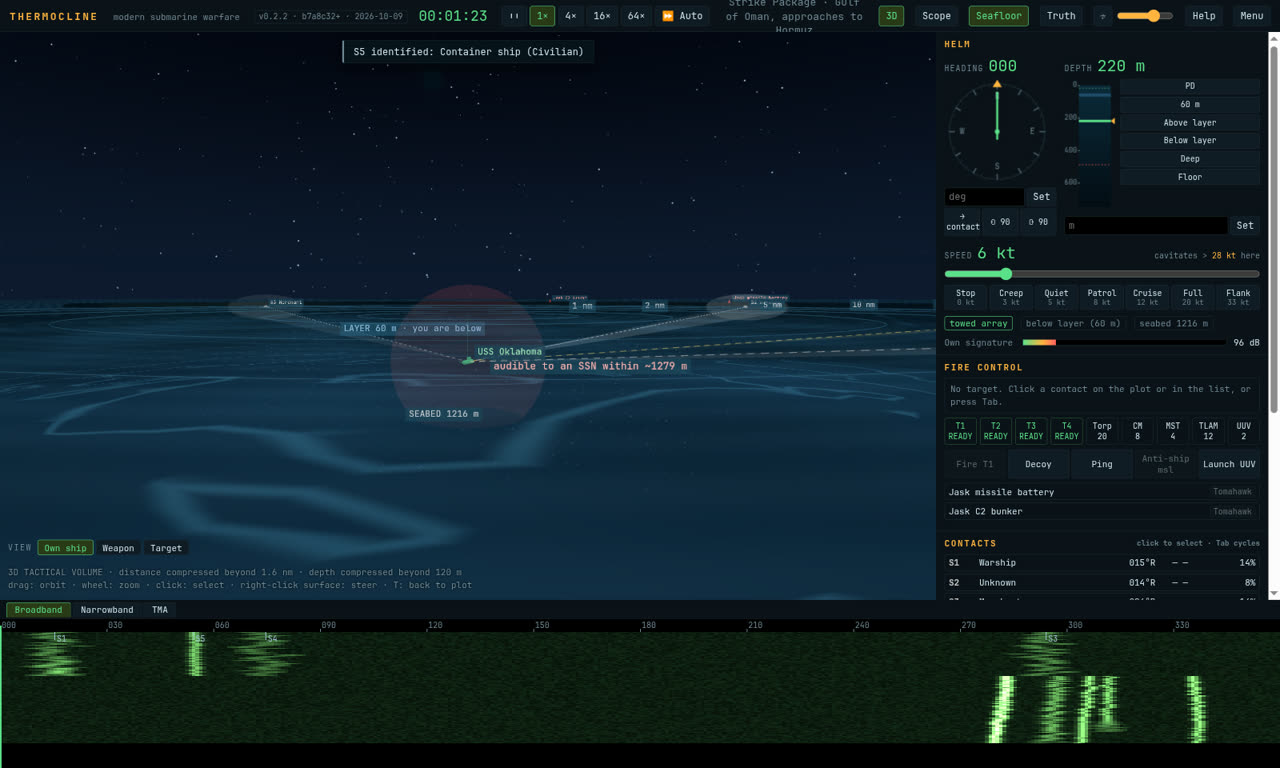Screen dimensions: 1280x768
Task: Order all Stop 0 kt
Action: point(965,297)
